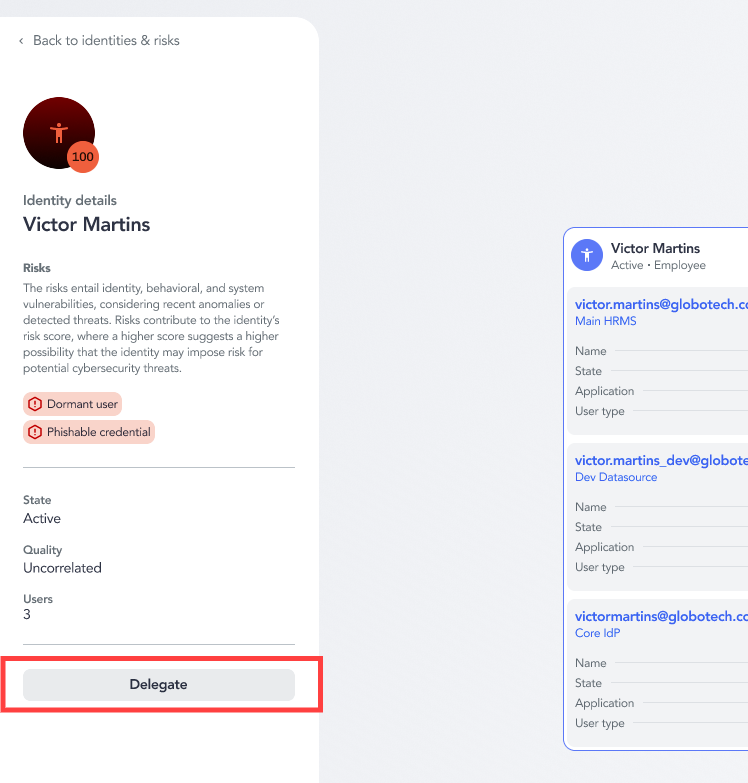Click the Phishable credential risk tag
The width and height of the screenshot is (748, 783).
(89, 432)
